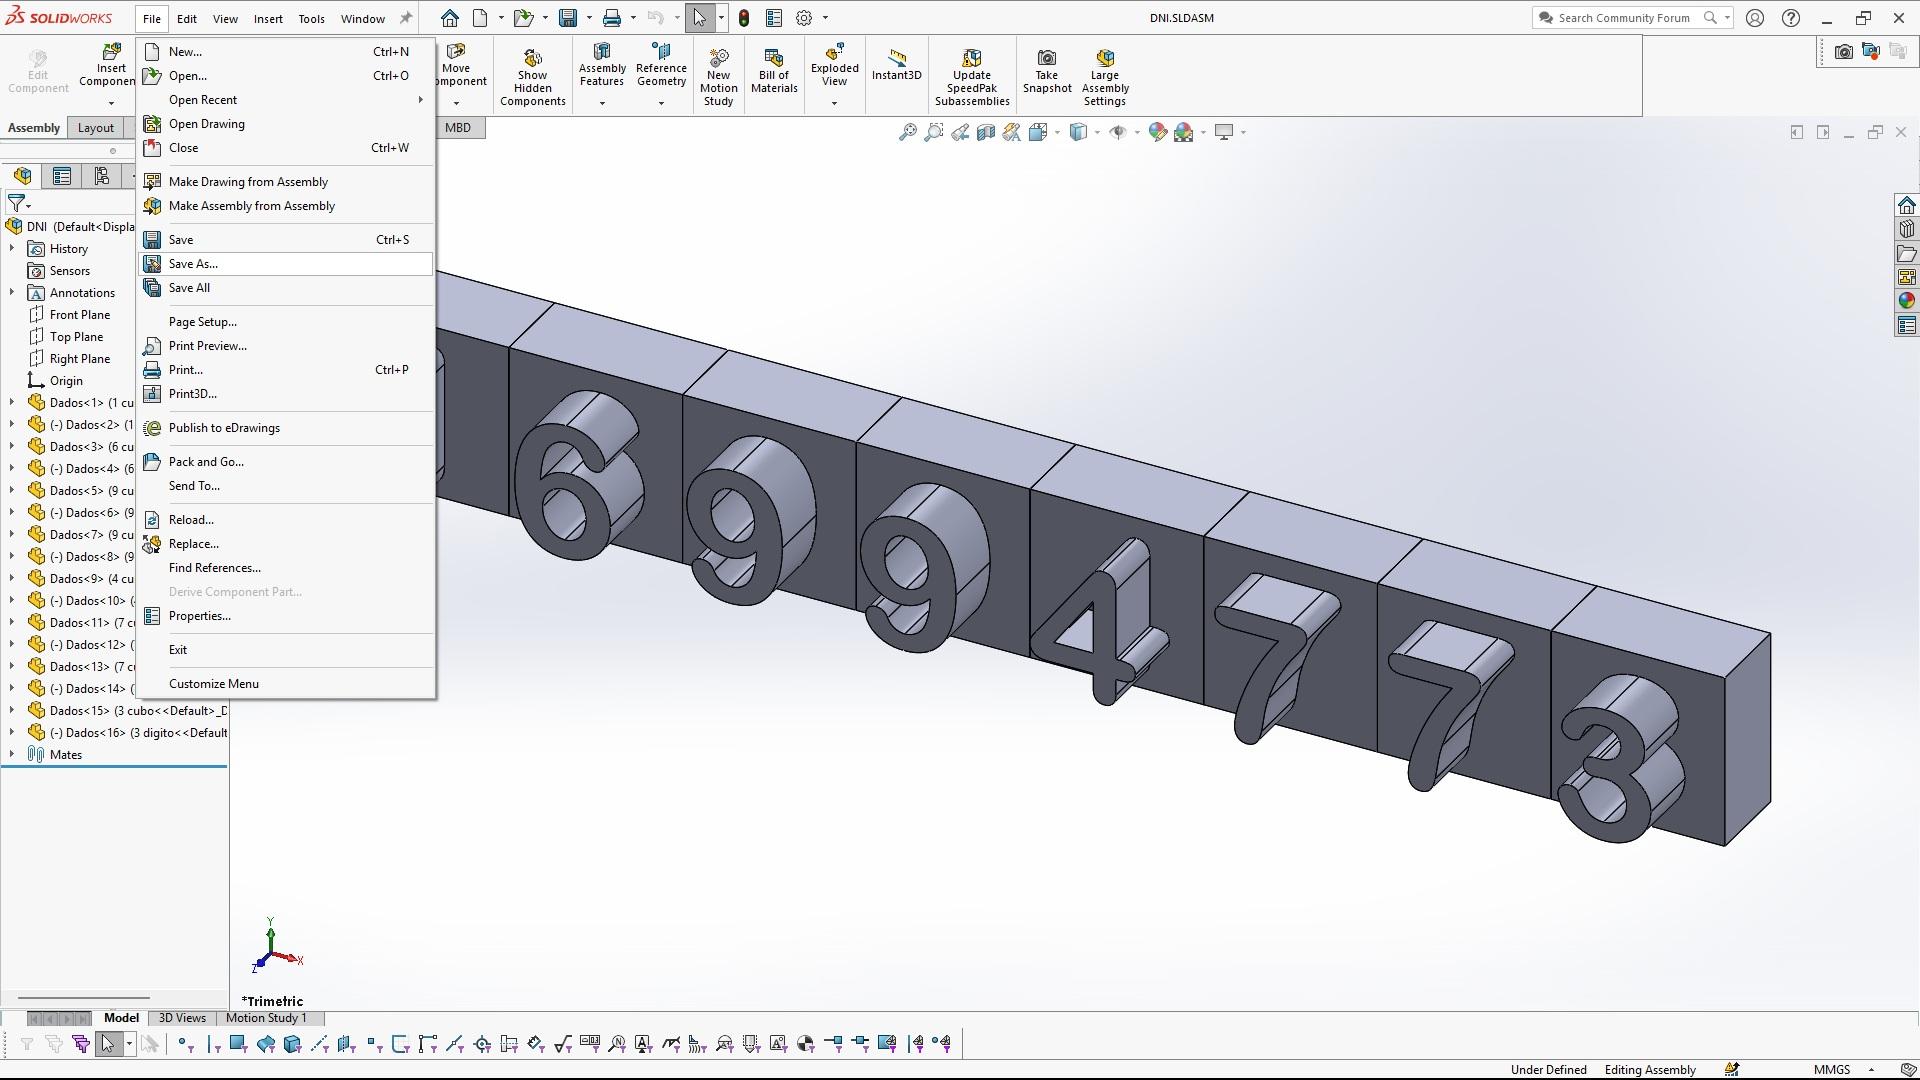Click the Print icon in quick toolbar

coord(612,18)
